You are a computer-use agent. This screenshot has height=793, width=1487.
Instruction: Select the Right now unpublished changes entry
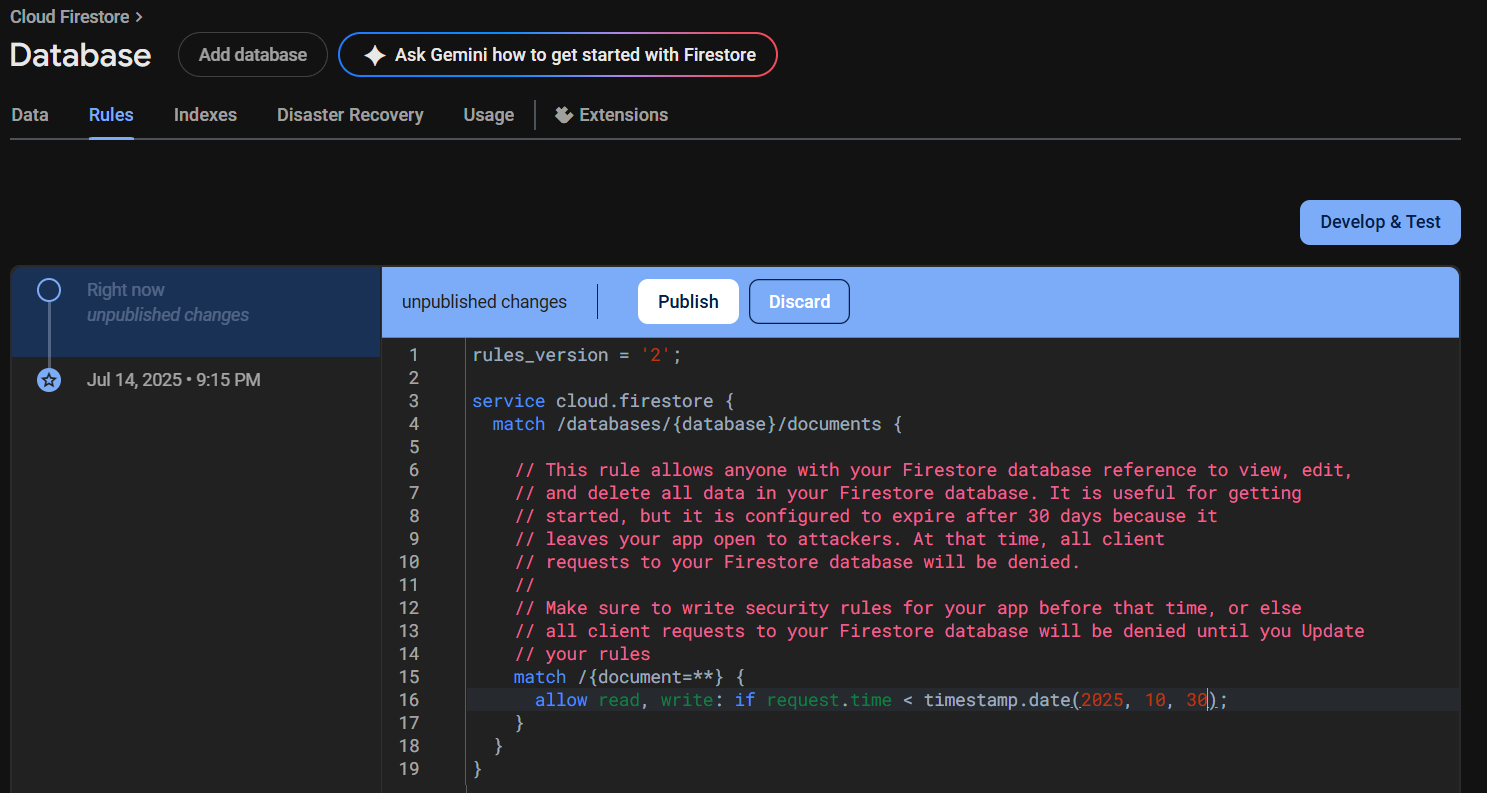[167, 302]
